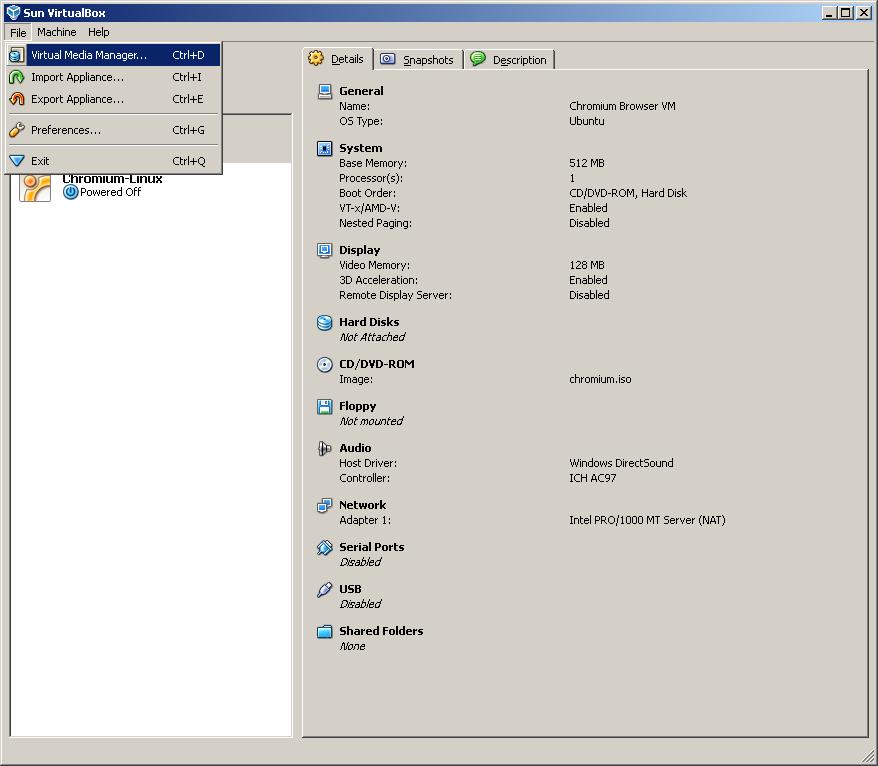The image size is (878, 766).
Task: Click the Shared Folders folder icon
Action: tap(324, 631)
